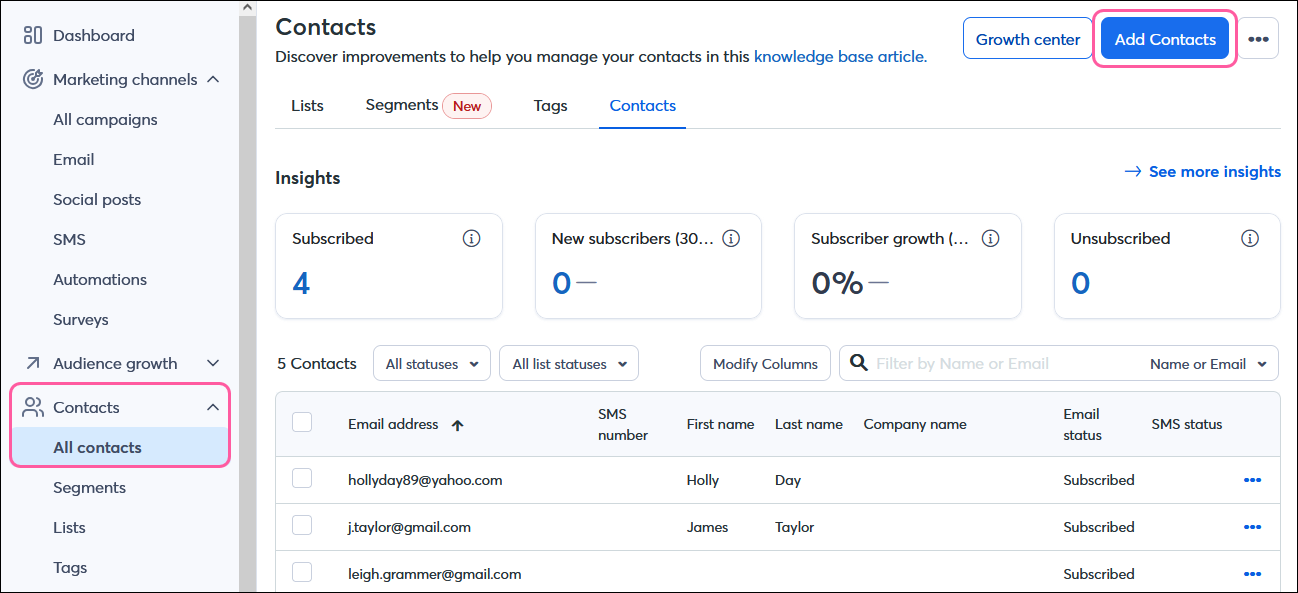This screenshot has height=593, width=1298.
Task: Click the New badge on Segments tab
Action: (467, 106)
